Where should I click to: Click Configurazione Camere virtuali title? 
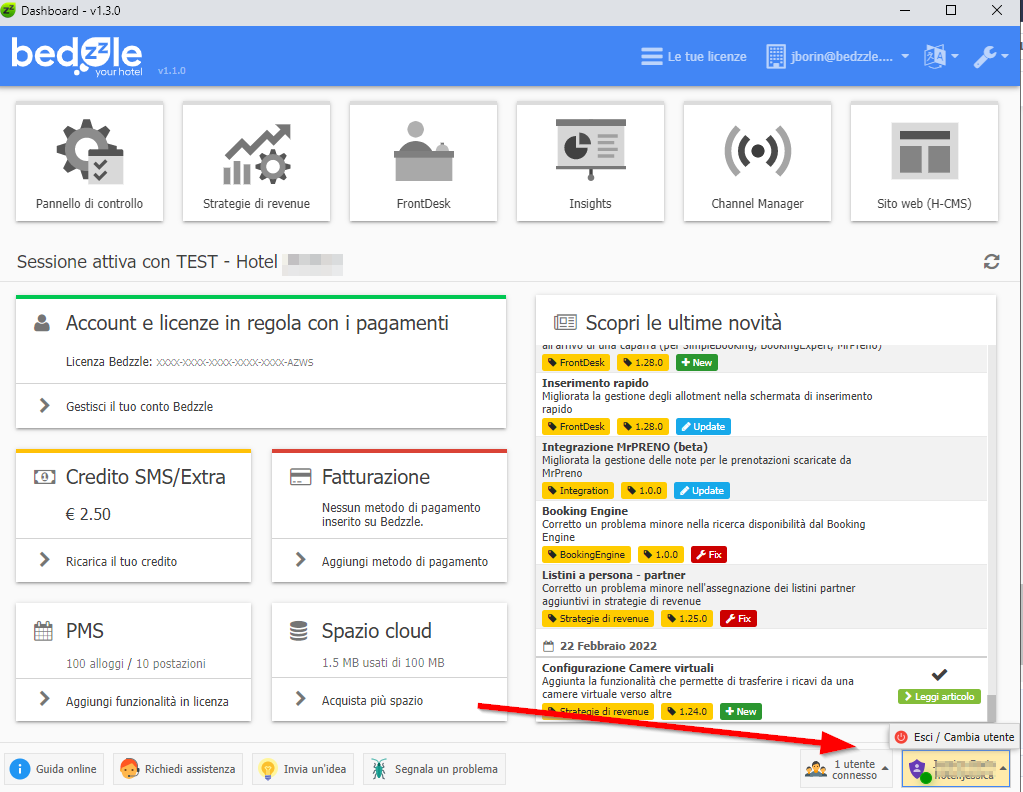[628, 667]
